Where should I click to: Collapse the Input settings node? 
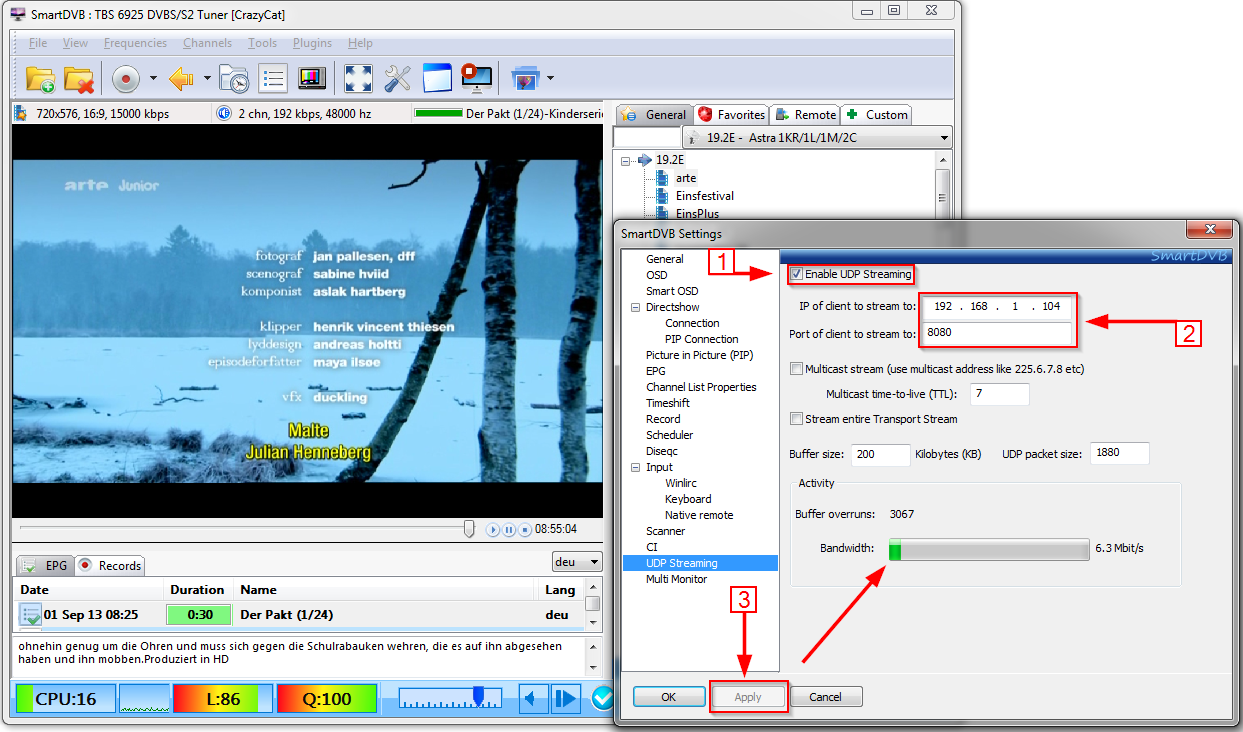[x=635, y=467]
